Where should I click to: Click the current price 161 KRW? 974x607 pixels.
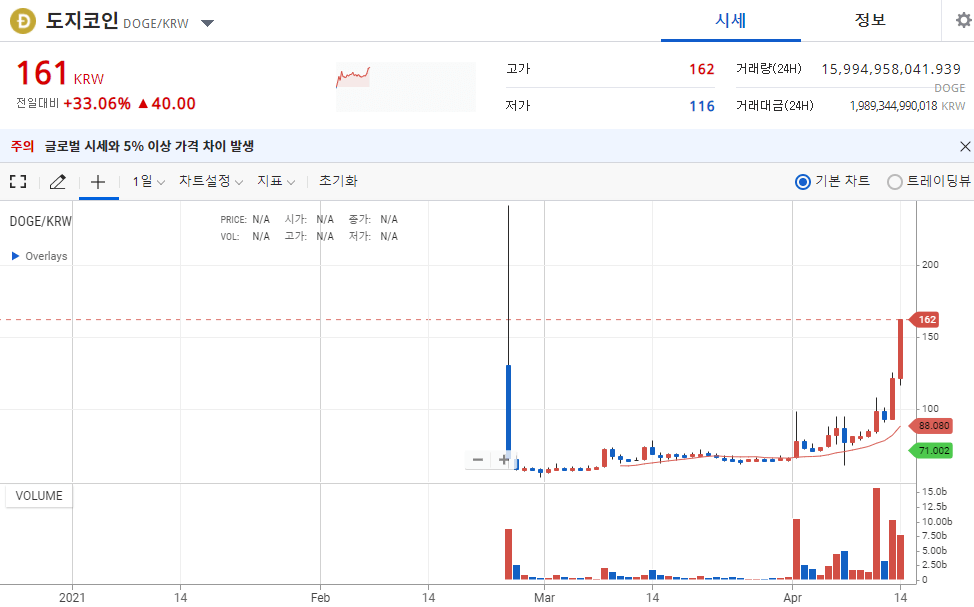(60, 73)
